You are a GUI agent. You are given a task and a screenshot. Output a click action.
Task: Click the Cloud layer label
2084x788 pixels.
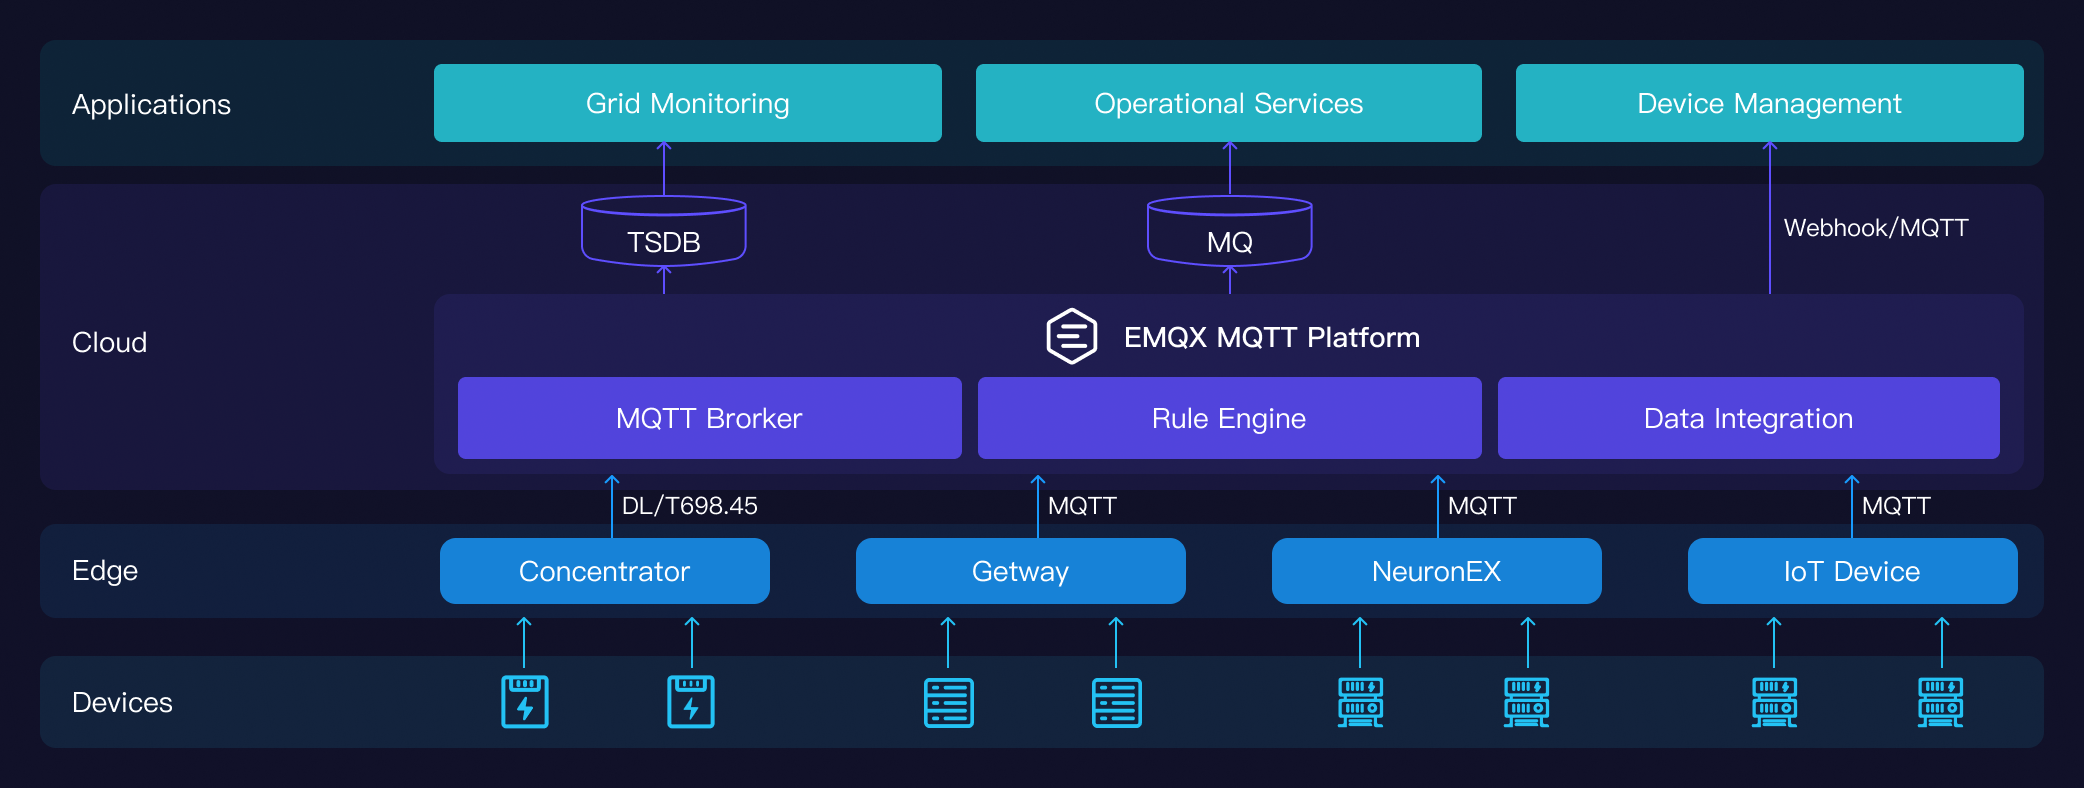pyautogui.click(x=109, y=342)
